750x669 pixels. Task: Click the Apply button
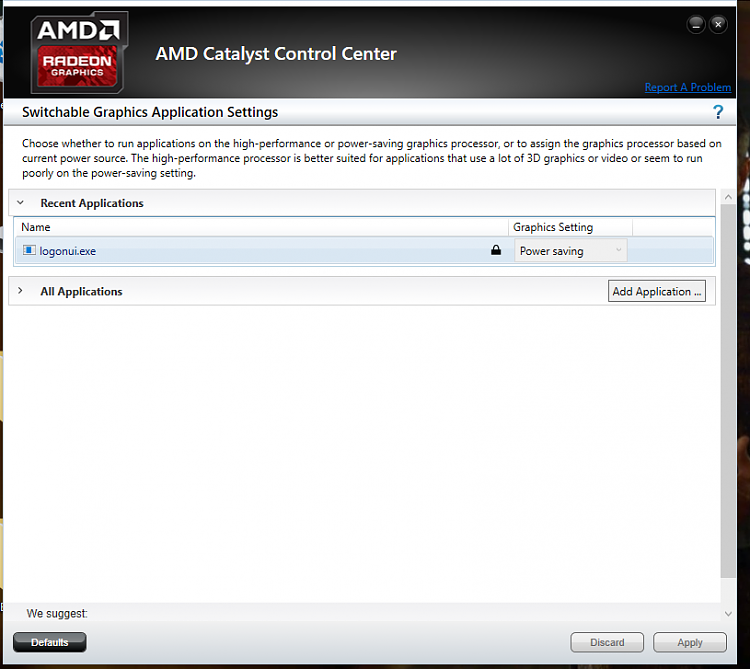pos(690,642)
